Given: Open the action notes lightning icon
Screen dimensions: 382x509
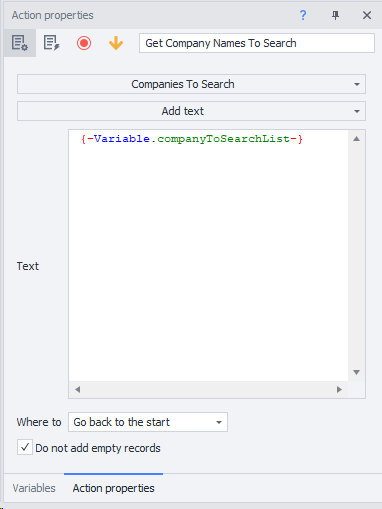Looking at the screenshot, I should [52, 43].
